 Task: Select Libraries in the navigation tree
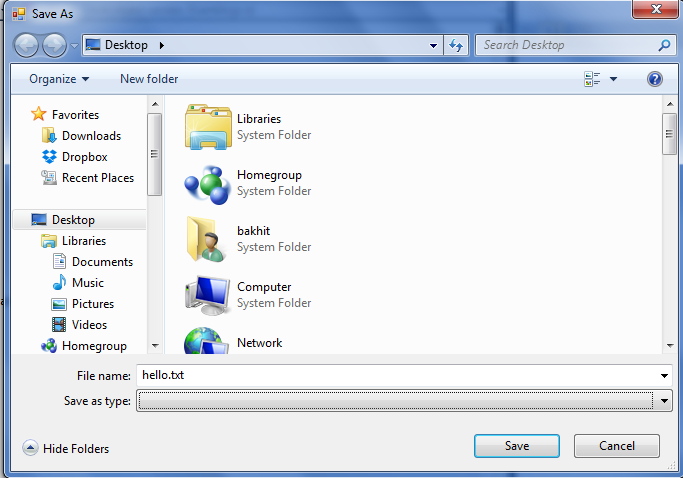84,241
